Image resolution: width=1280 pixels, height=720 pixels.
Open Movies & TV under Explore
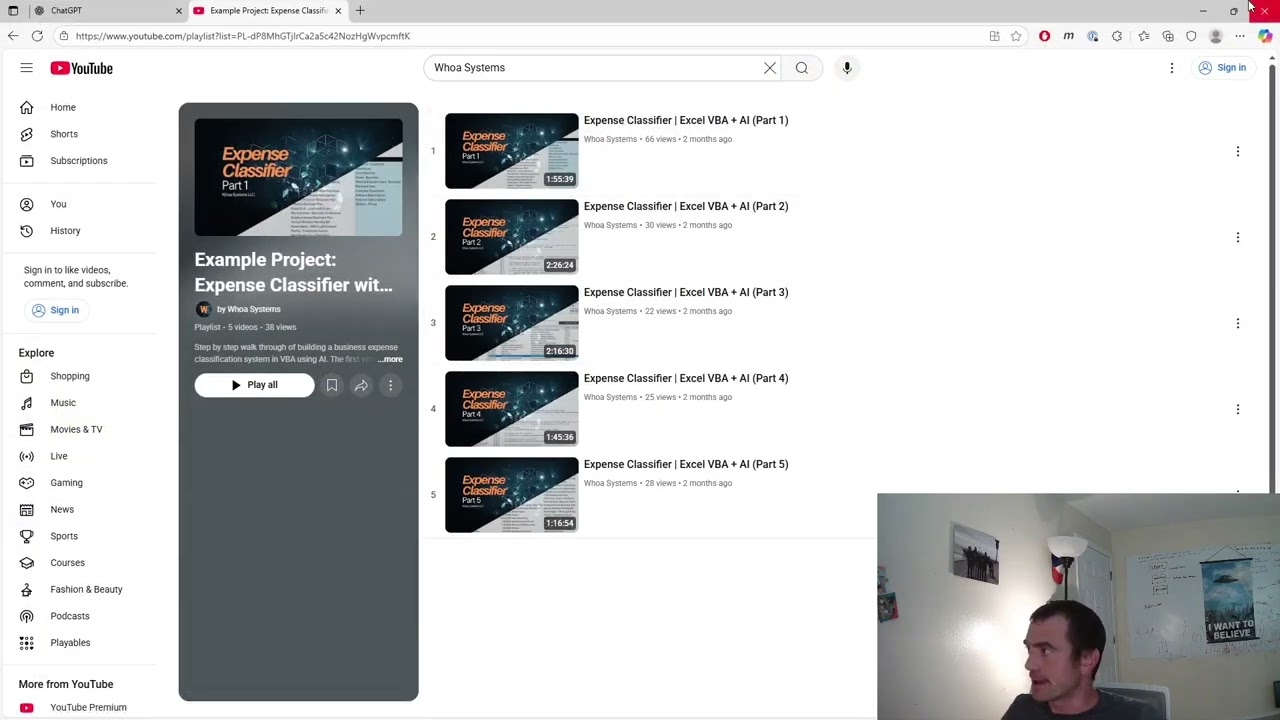coord(76,430)
